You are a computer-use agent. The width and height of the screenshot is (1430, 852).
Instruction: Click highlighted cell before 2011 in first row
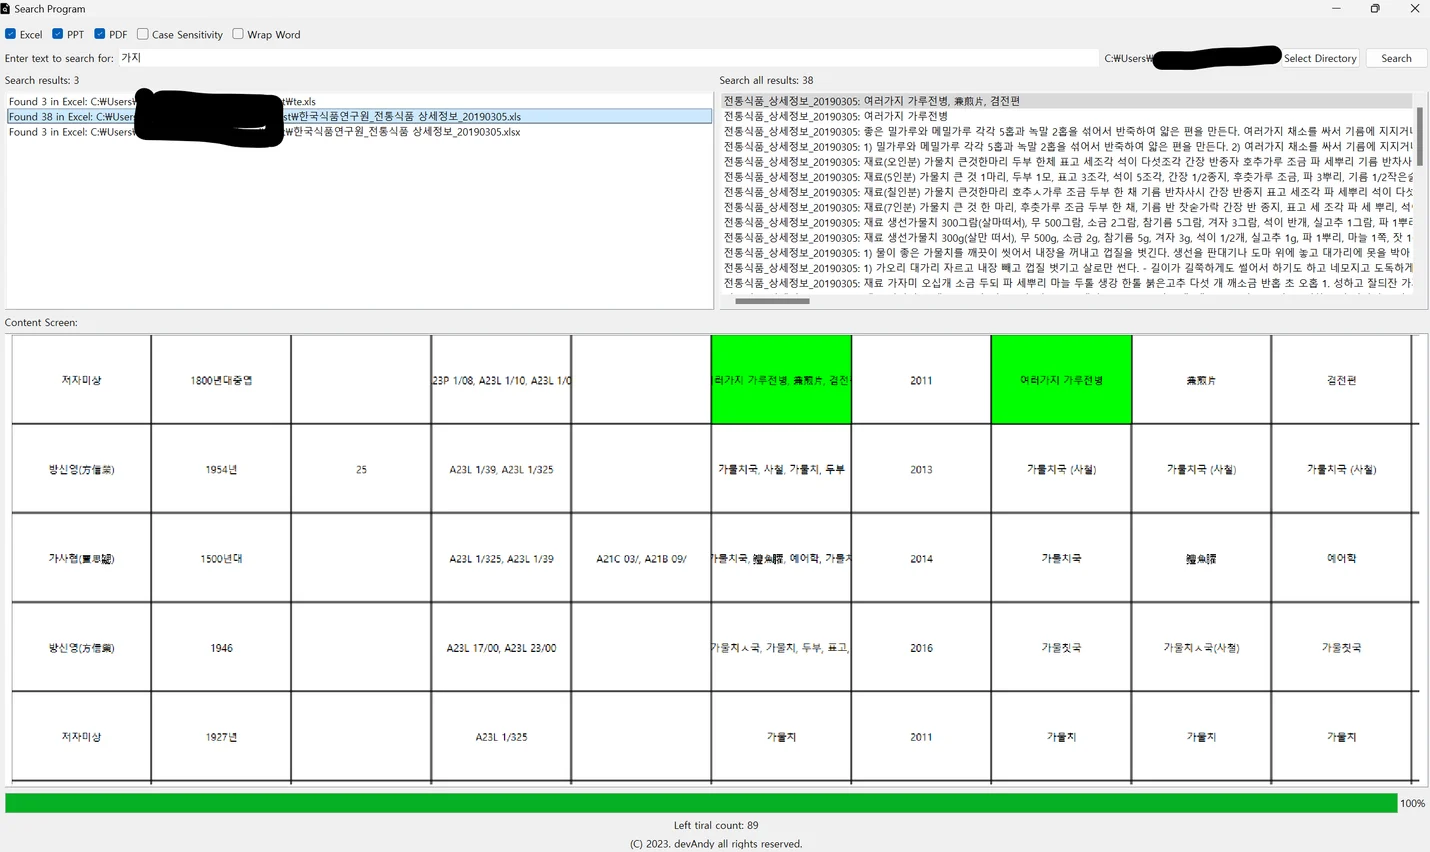[781, 380]
